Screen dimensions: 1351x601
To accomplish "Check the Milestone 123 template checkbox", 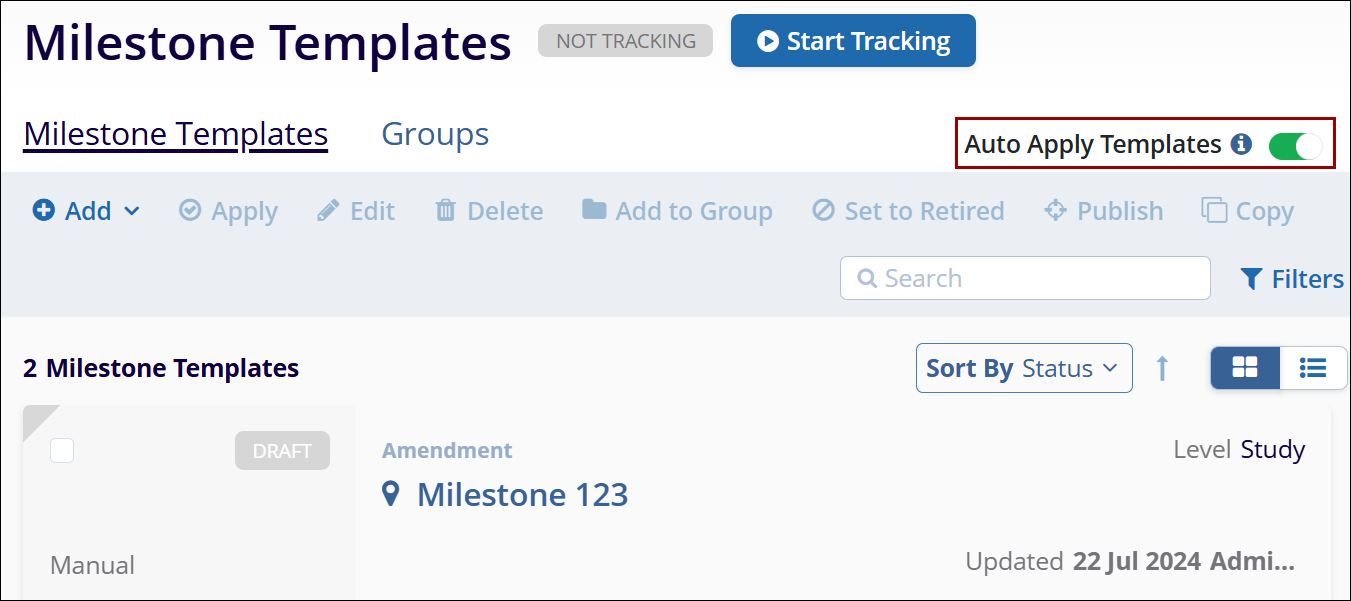I will tap(62, 451).
